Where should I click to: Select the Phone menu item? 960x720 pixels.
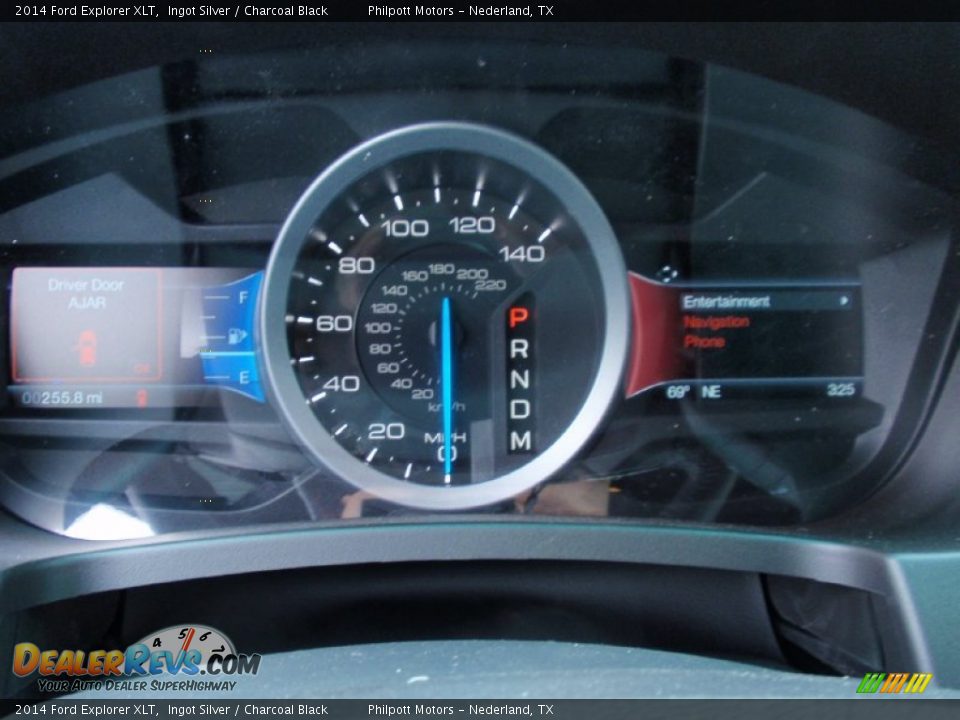coord(704,341)
